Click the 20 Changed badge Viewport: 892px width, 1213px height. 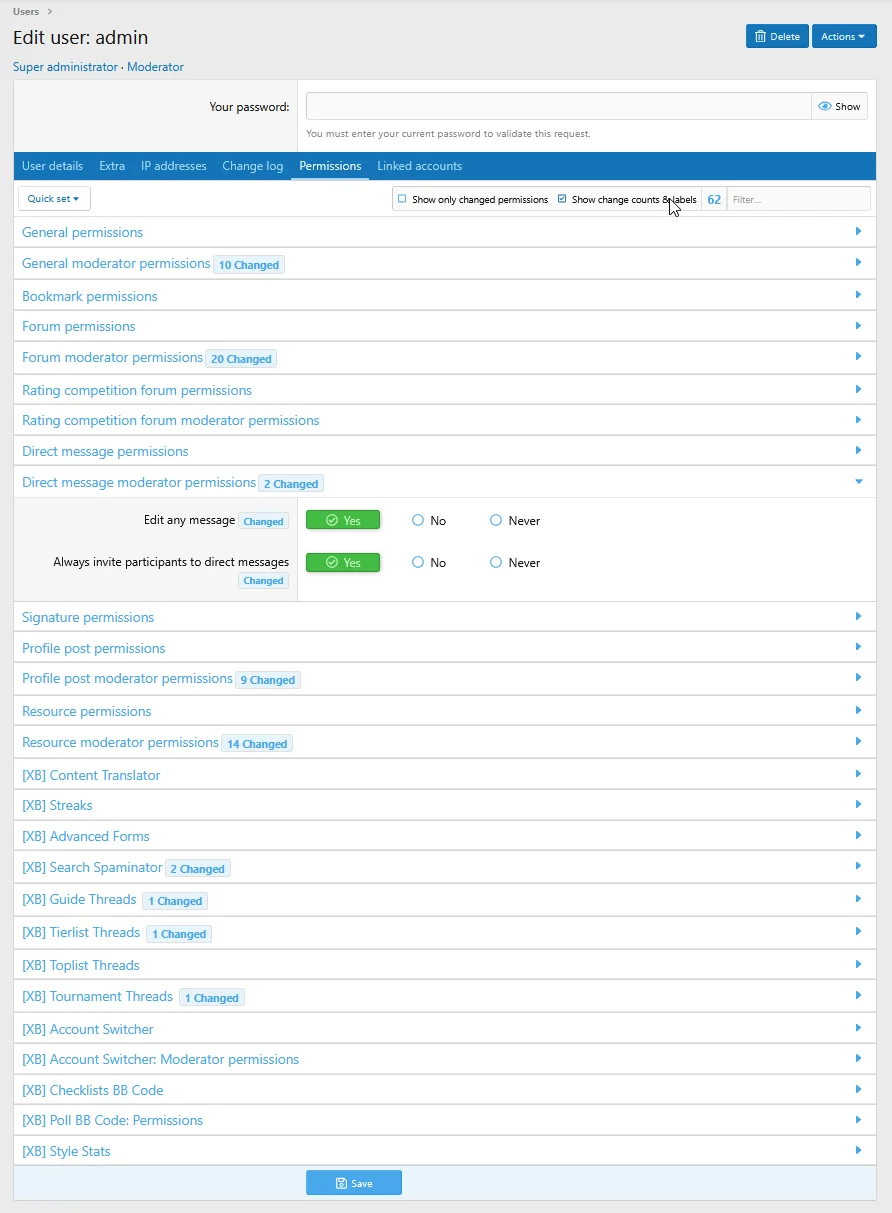coord(241,358)
